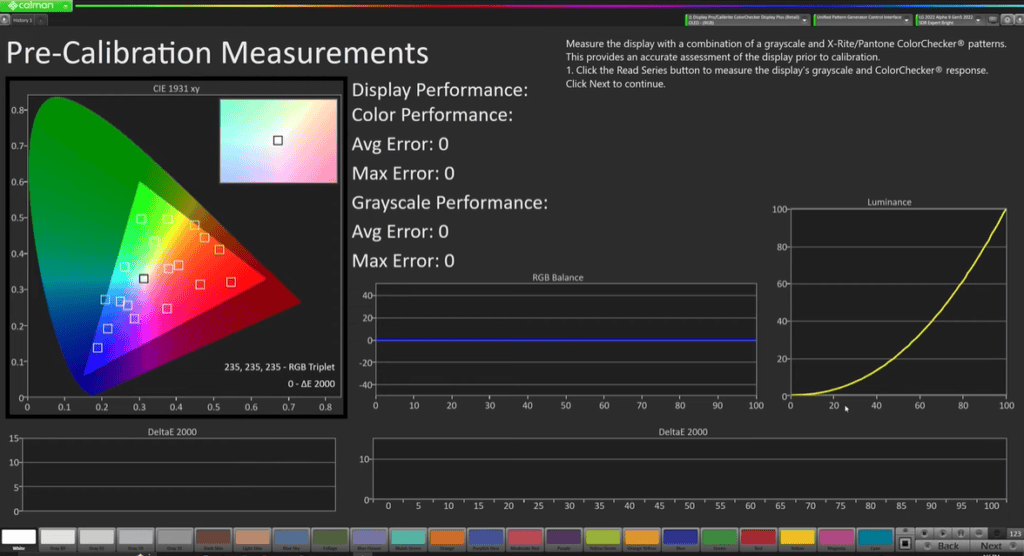Select the Gray 65 patch
Viewport: 1024px width, 556px height.
click(x=97, y=539)
